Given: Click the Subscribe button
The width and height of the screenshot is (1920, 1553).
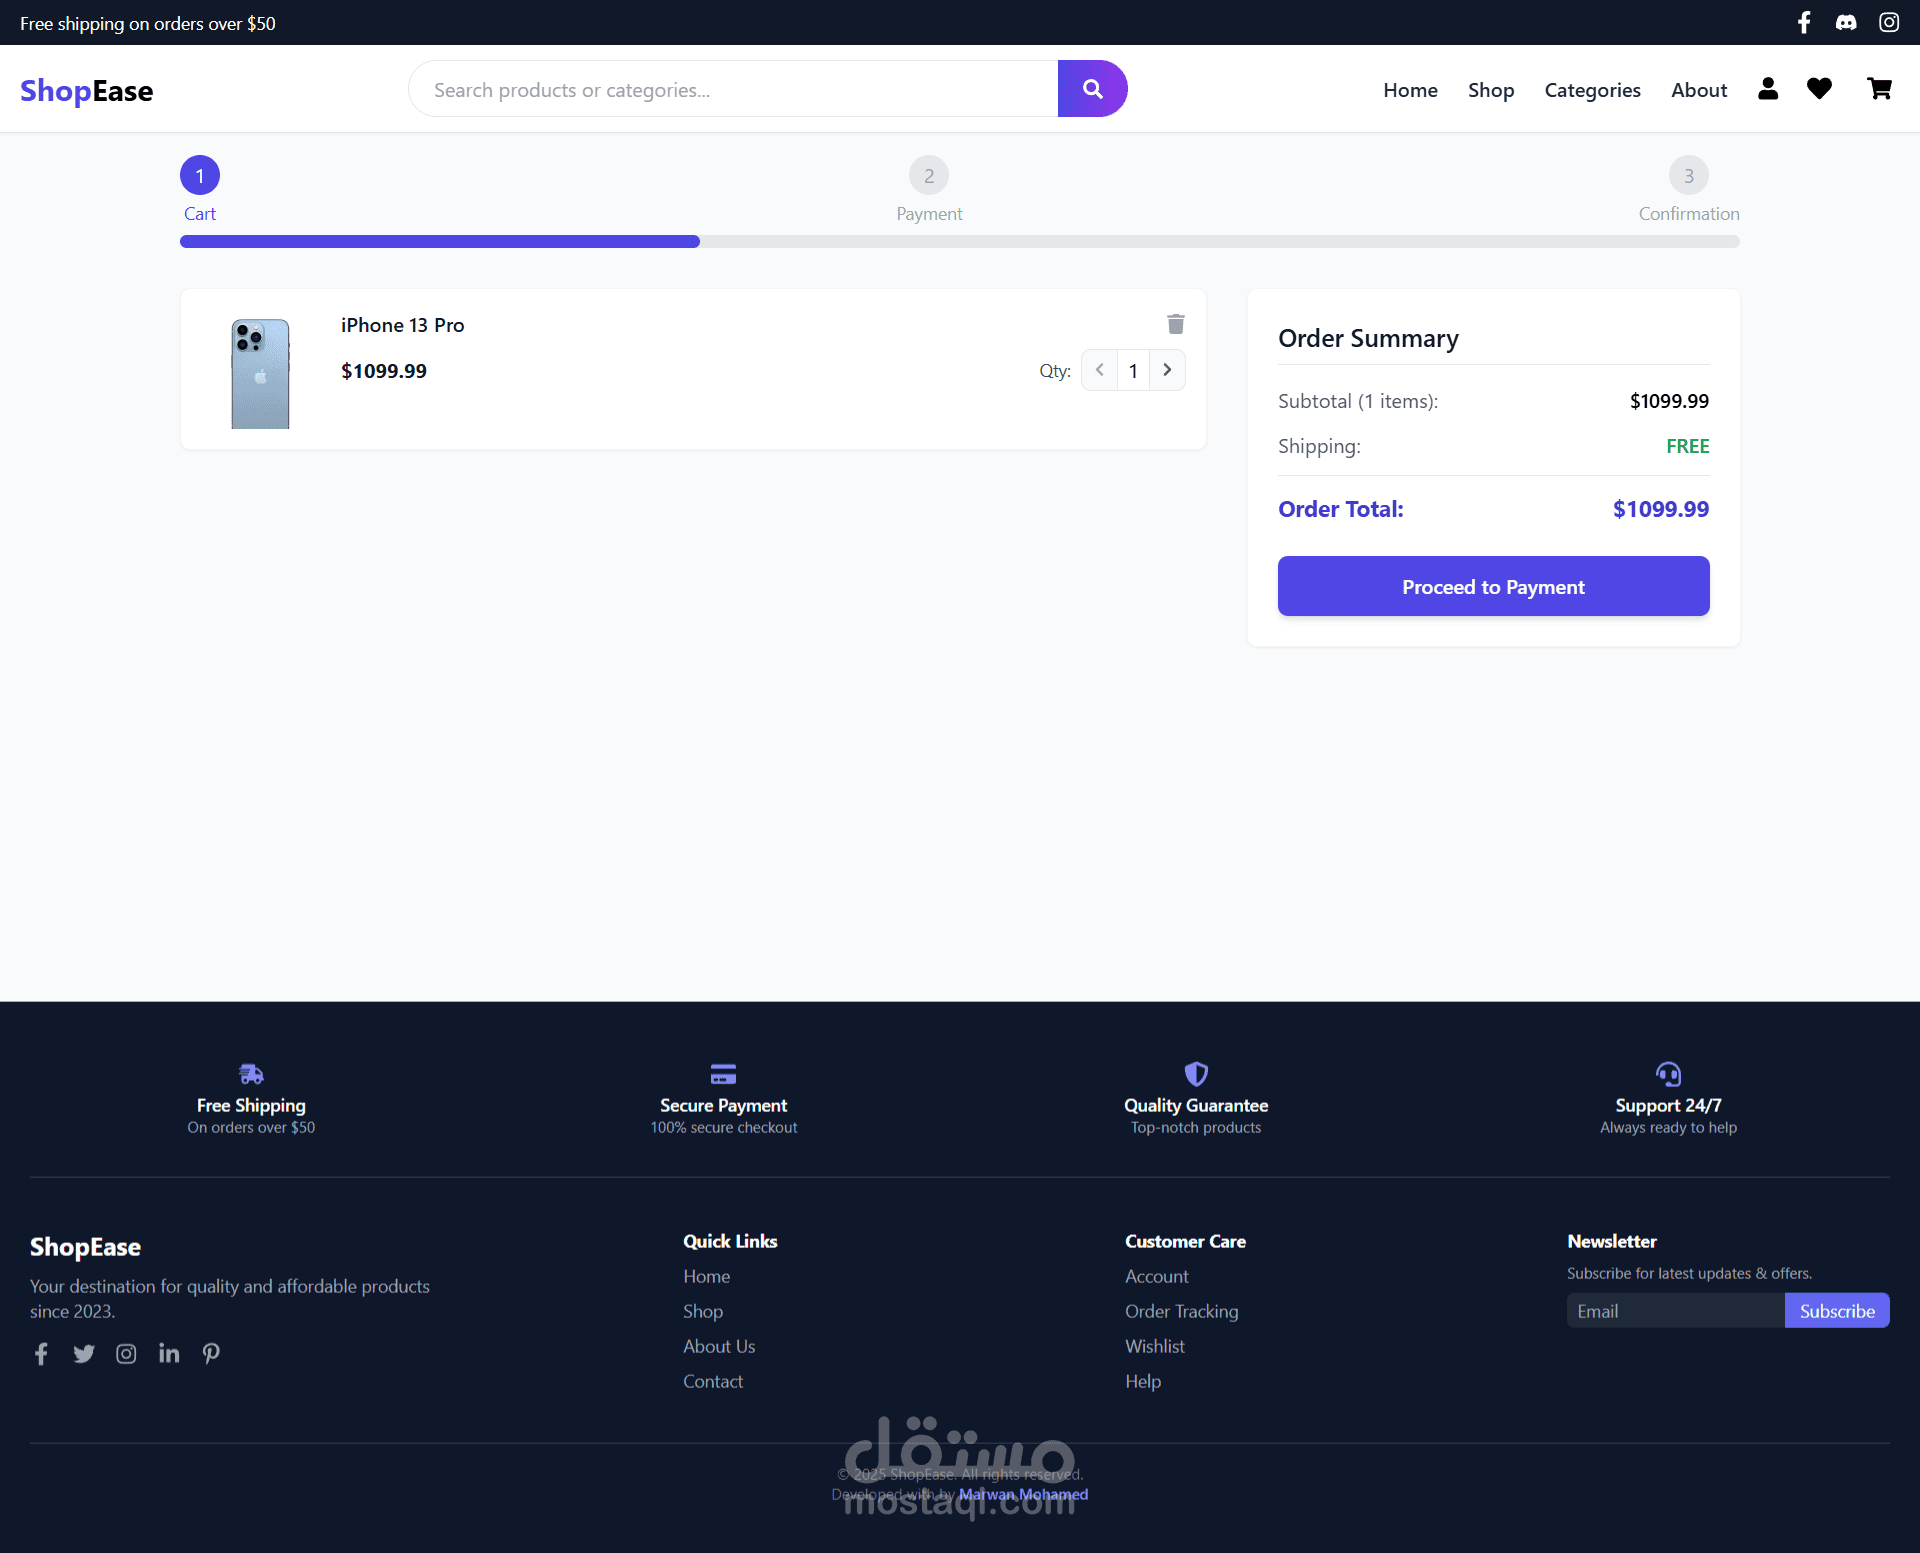Looking at the screenshot, I should tap(1837, 1311).
